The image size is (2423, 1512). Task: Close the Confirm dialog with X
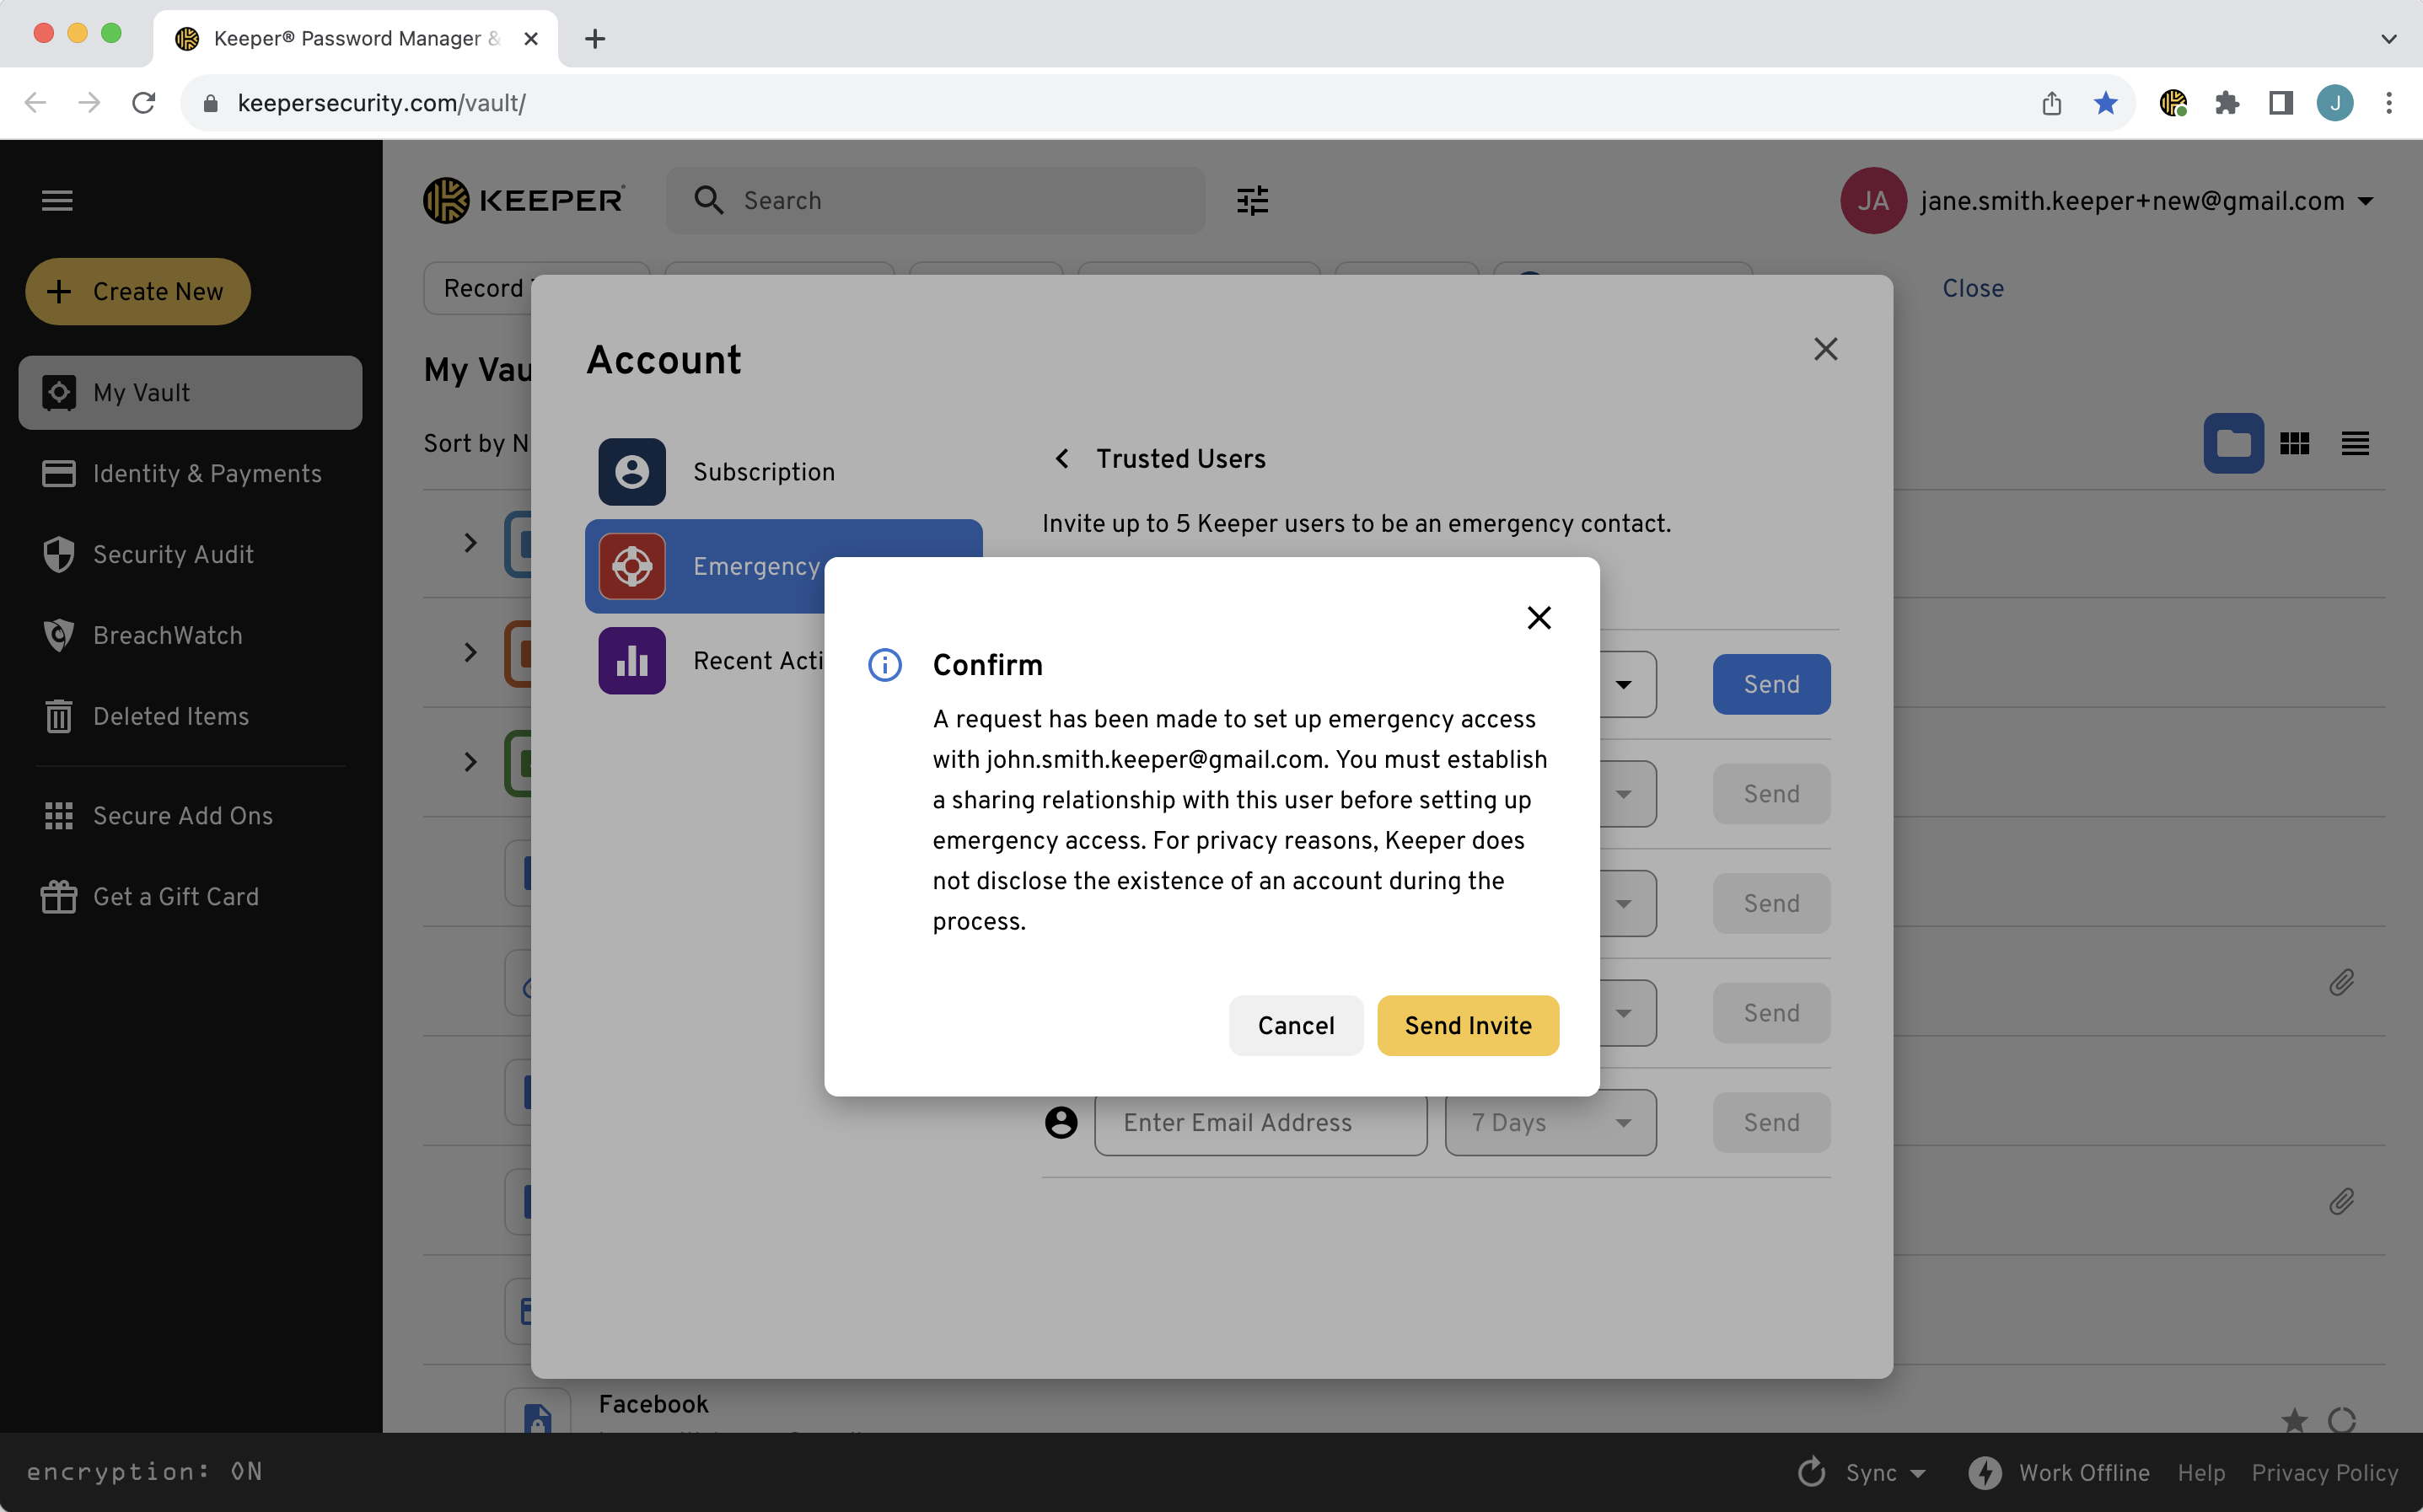tap(1539, 617)
